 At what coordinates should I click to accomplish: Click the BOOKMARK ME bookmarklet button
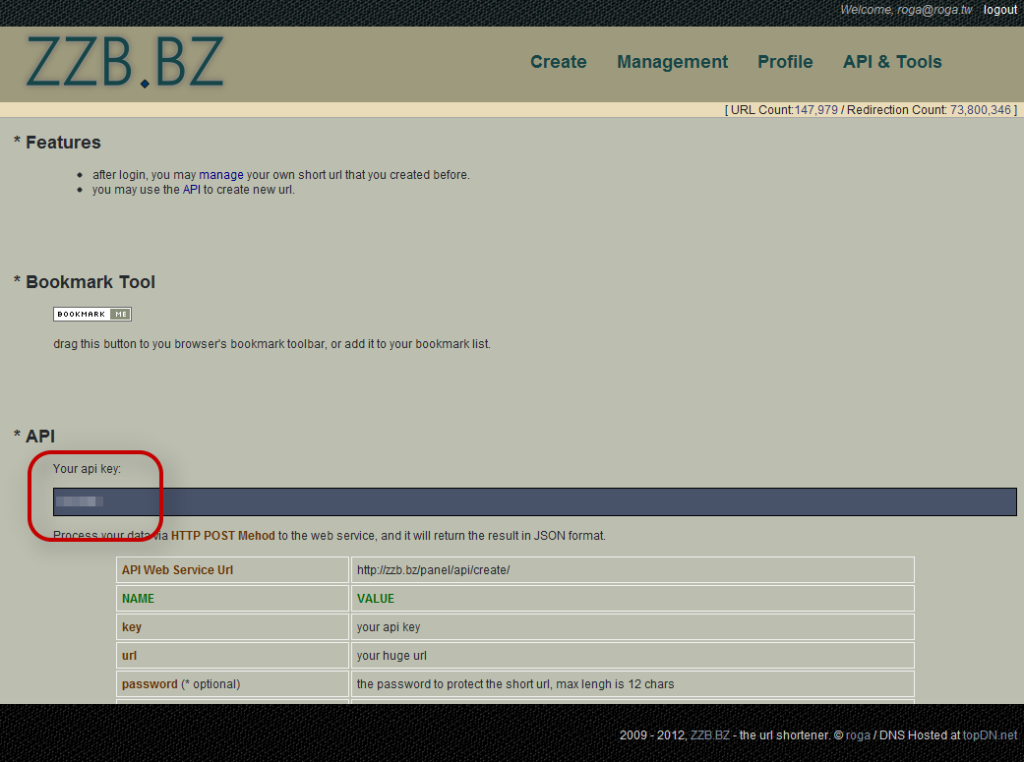(x=92, y=314)
